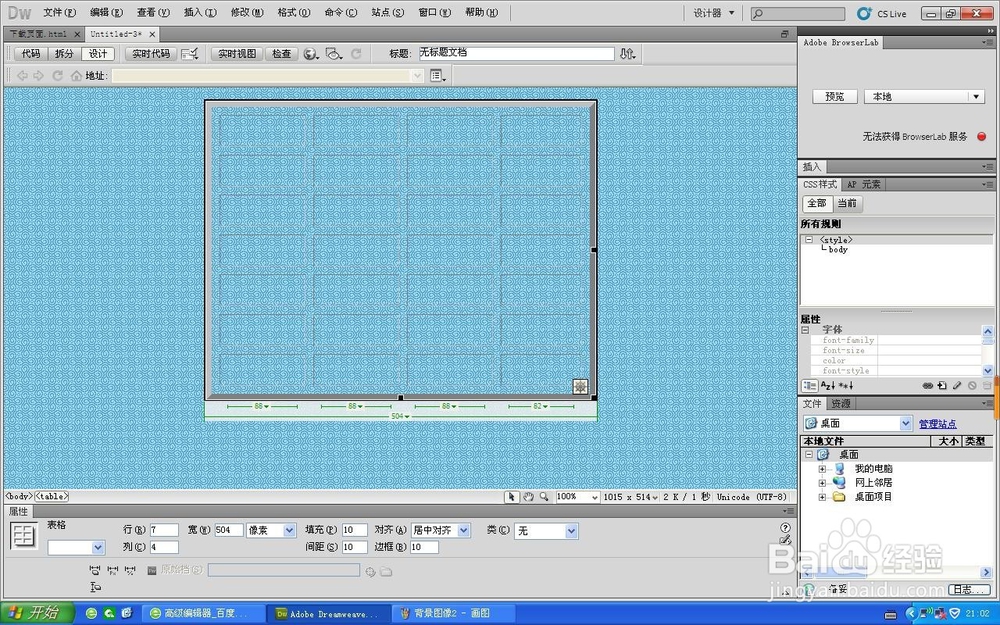The image size is (1000, 625).
Task: Choose the Zoom magnifier tool in status bar
Action: pyautogui.click(x=544, y=497)
